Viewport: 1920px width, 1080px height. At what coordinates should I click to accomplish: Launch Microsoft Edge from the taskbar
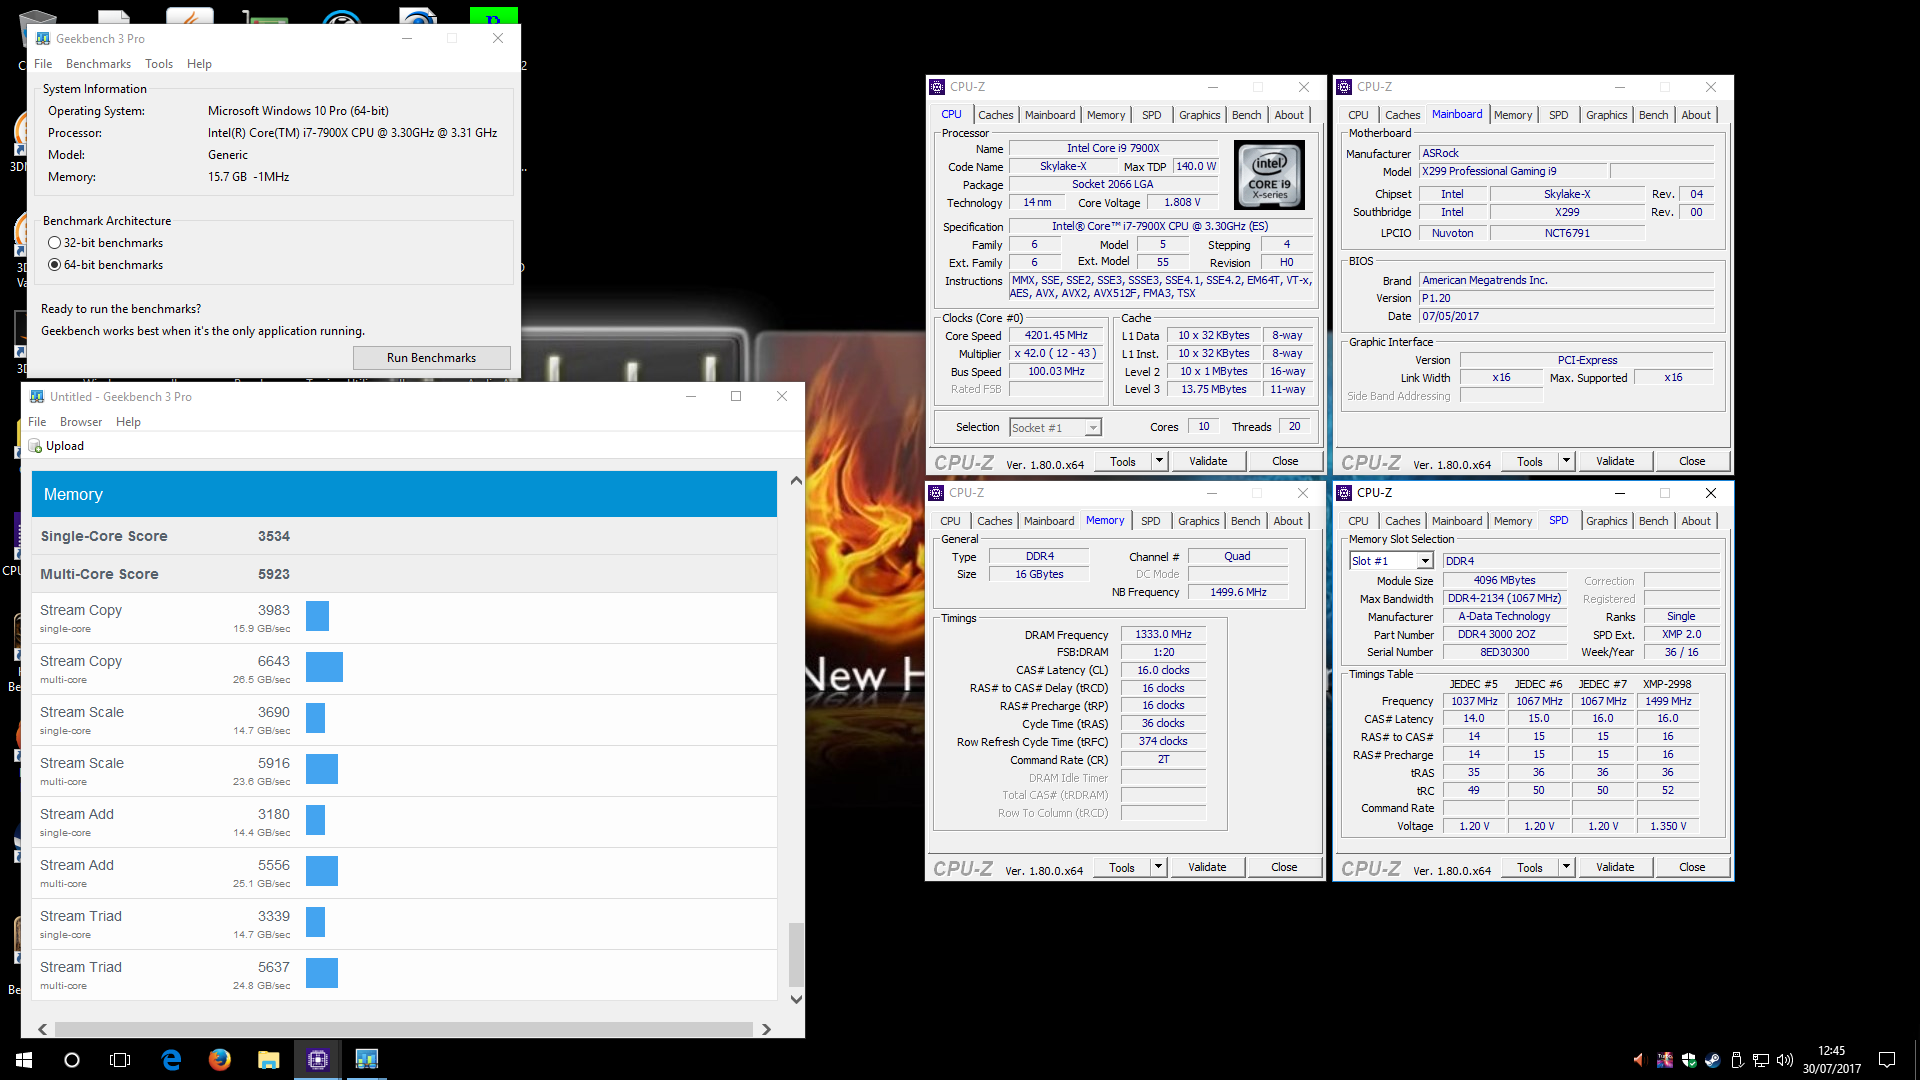tap(171, 1060)
